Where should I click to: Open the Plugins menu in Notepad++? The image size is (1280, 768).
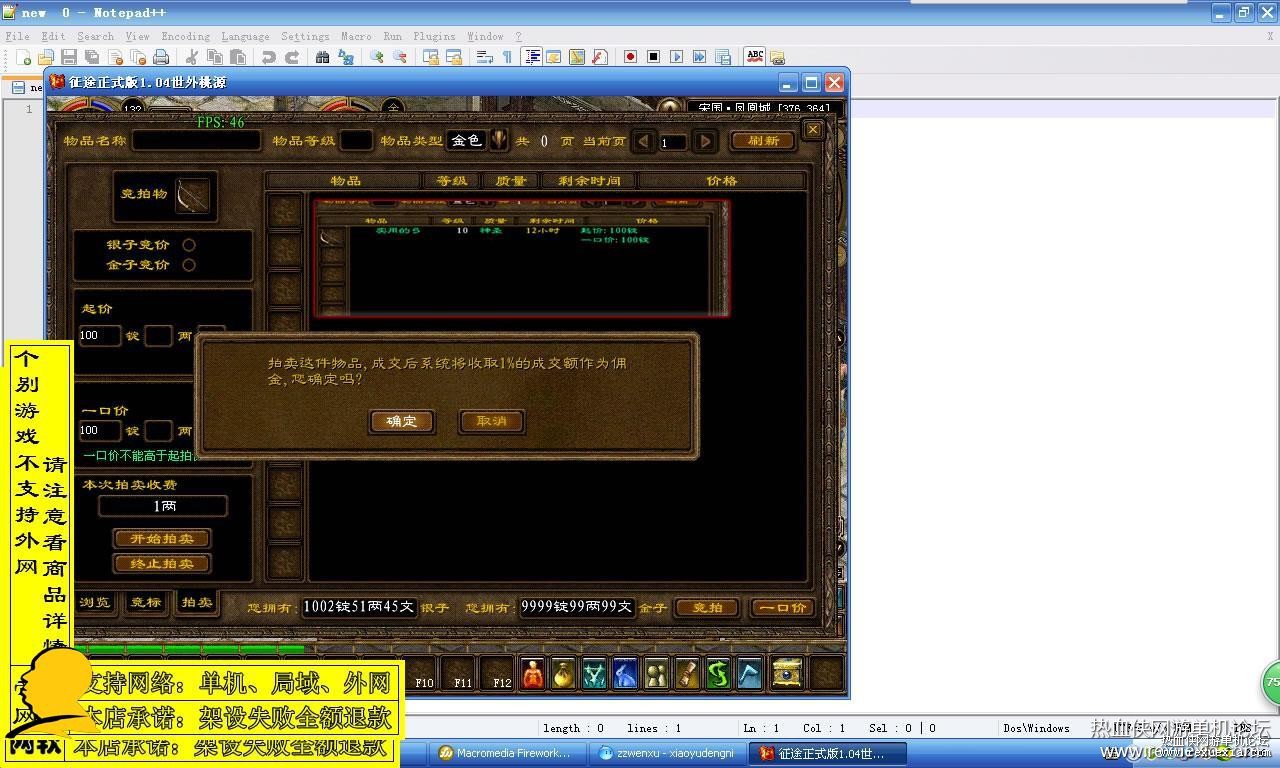click(434, 36)
